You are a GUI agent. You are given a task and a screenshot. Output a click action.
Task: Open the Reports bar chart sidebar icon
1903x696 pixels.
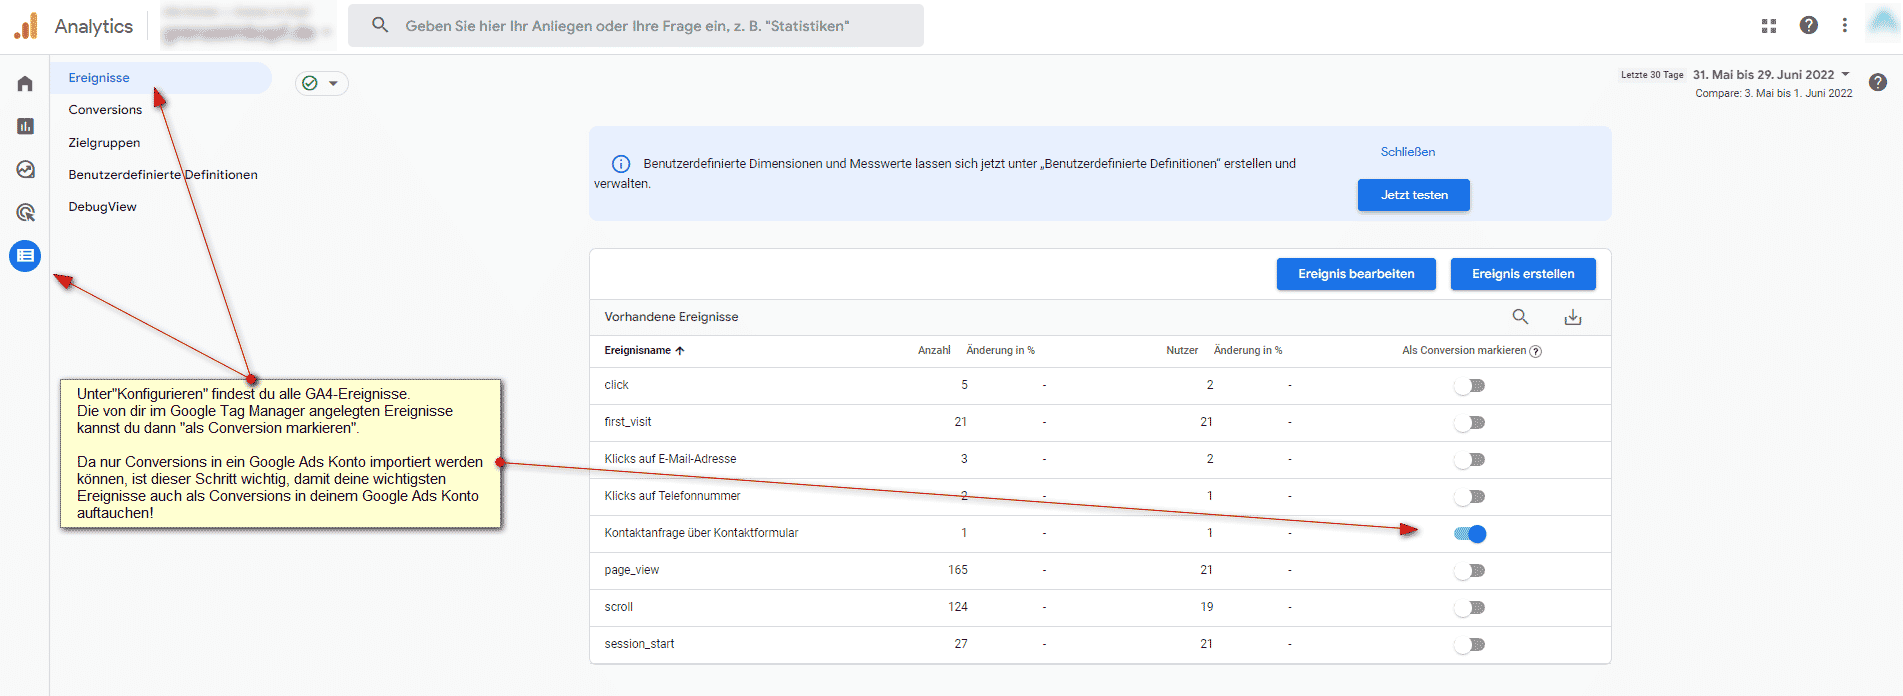point(25,126)
